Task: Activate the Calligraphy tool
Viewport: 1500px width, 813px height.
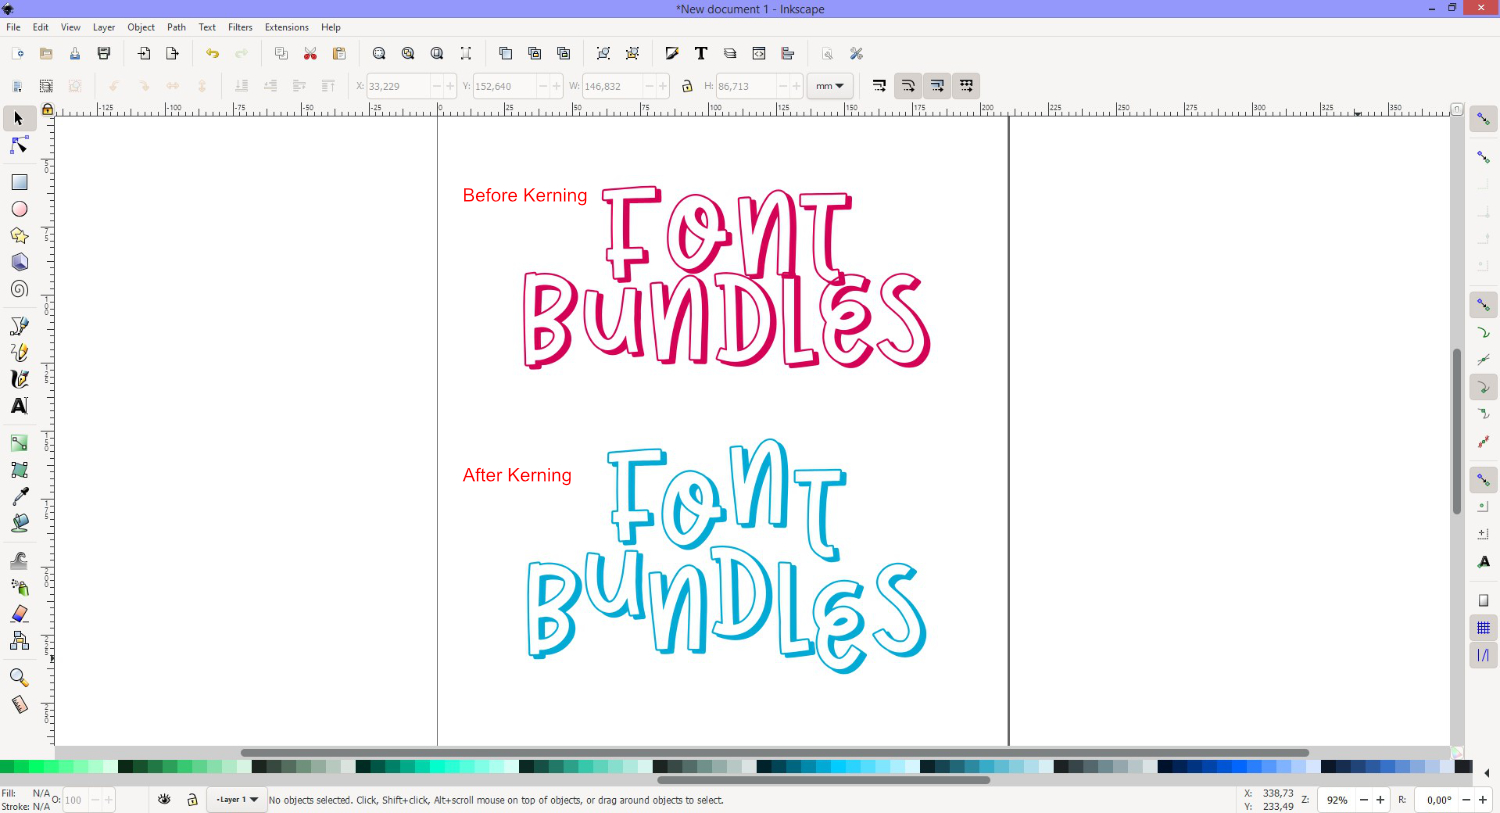Action: (x=19, y=379)
